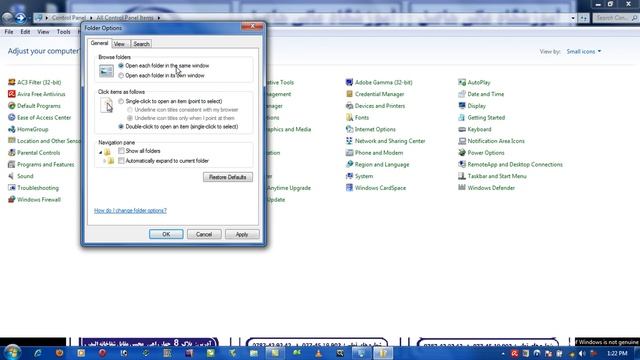Open Adobe Gamma (32-bit) icon

click(349, 82)
